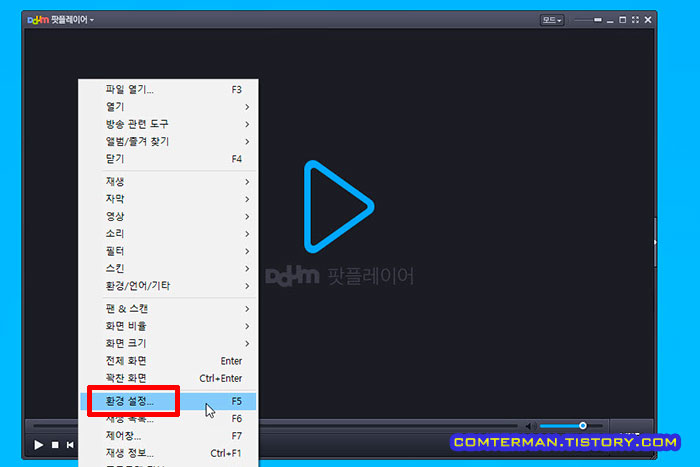The image size is (700, 467).
Task: Expand the right-side playlist panel handle
Action: point(654,242)
